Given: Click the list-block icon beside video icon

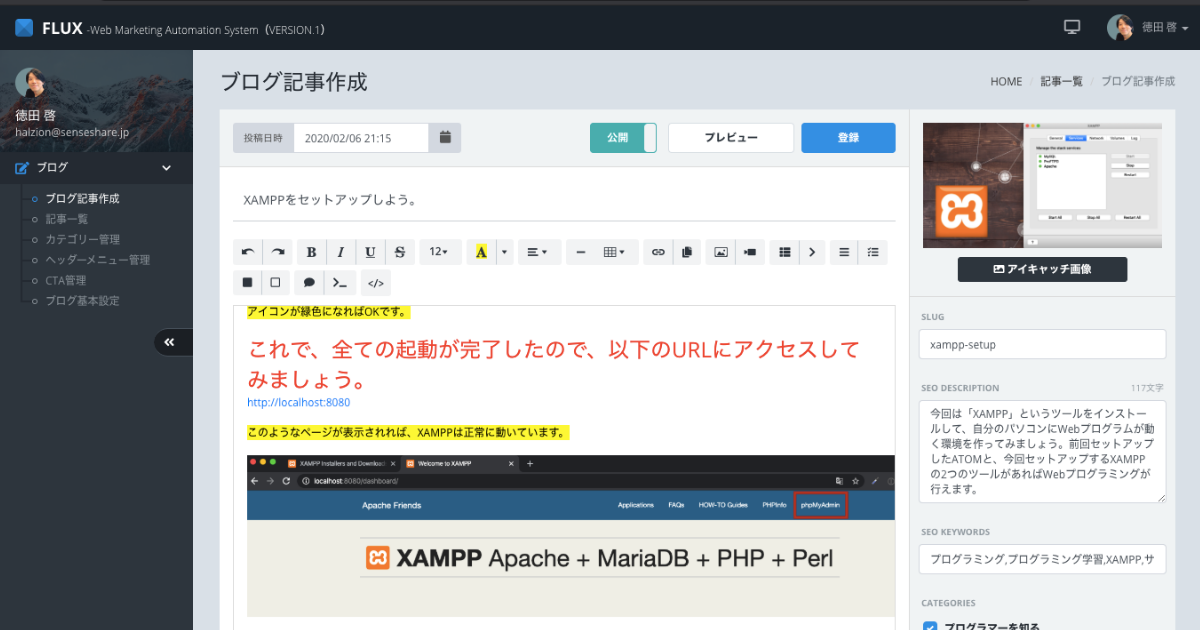Looking at the screenshot, I should 784,252.
